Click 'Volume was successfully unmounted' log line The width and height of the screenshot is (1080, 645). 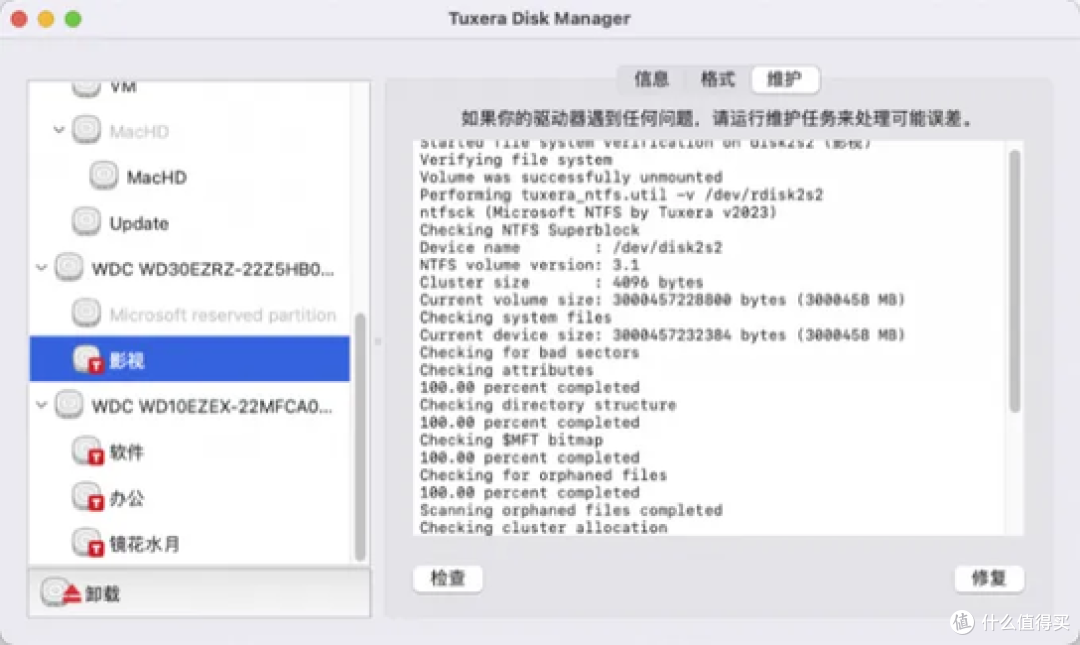571,177
